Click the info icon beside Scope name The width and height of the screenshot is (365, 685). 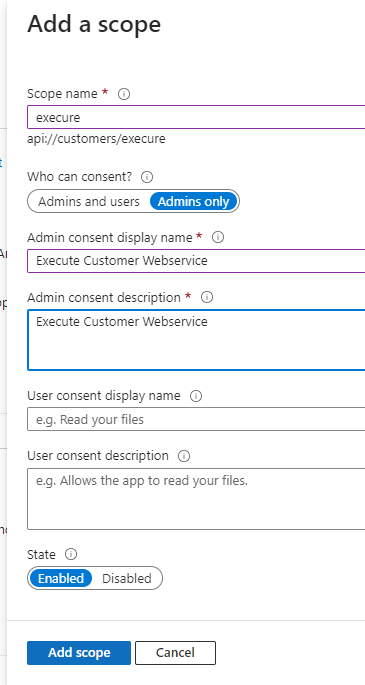click(124, 94)
